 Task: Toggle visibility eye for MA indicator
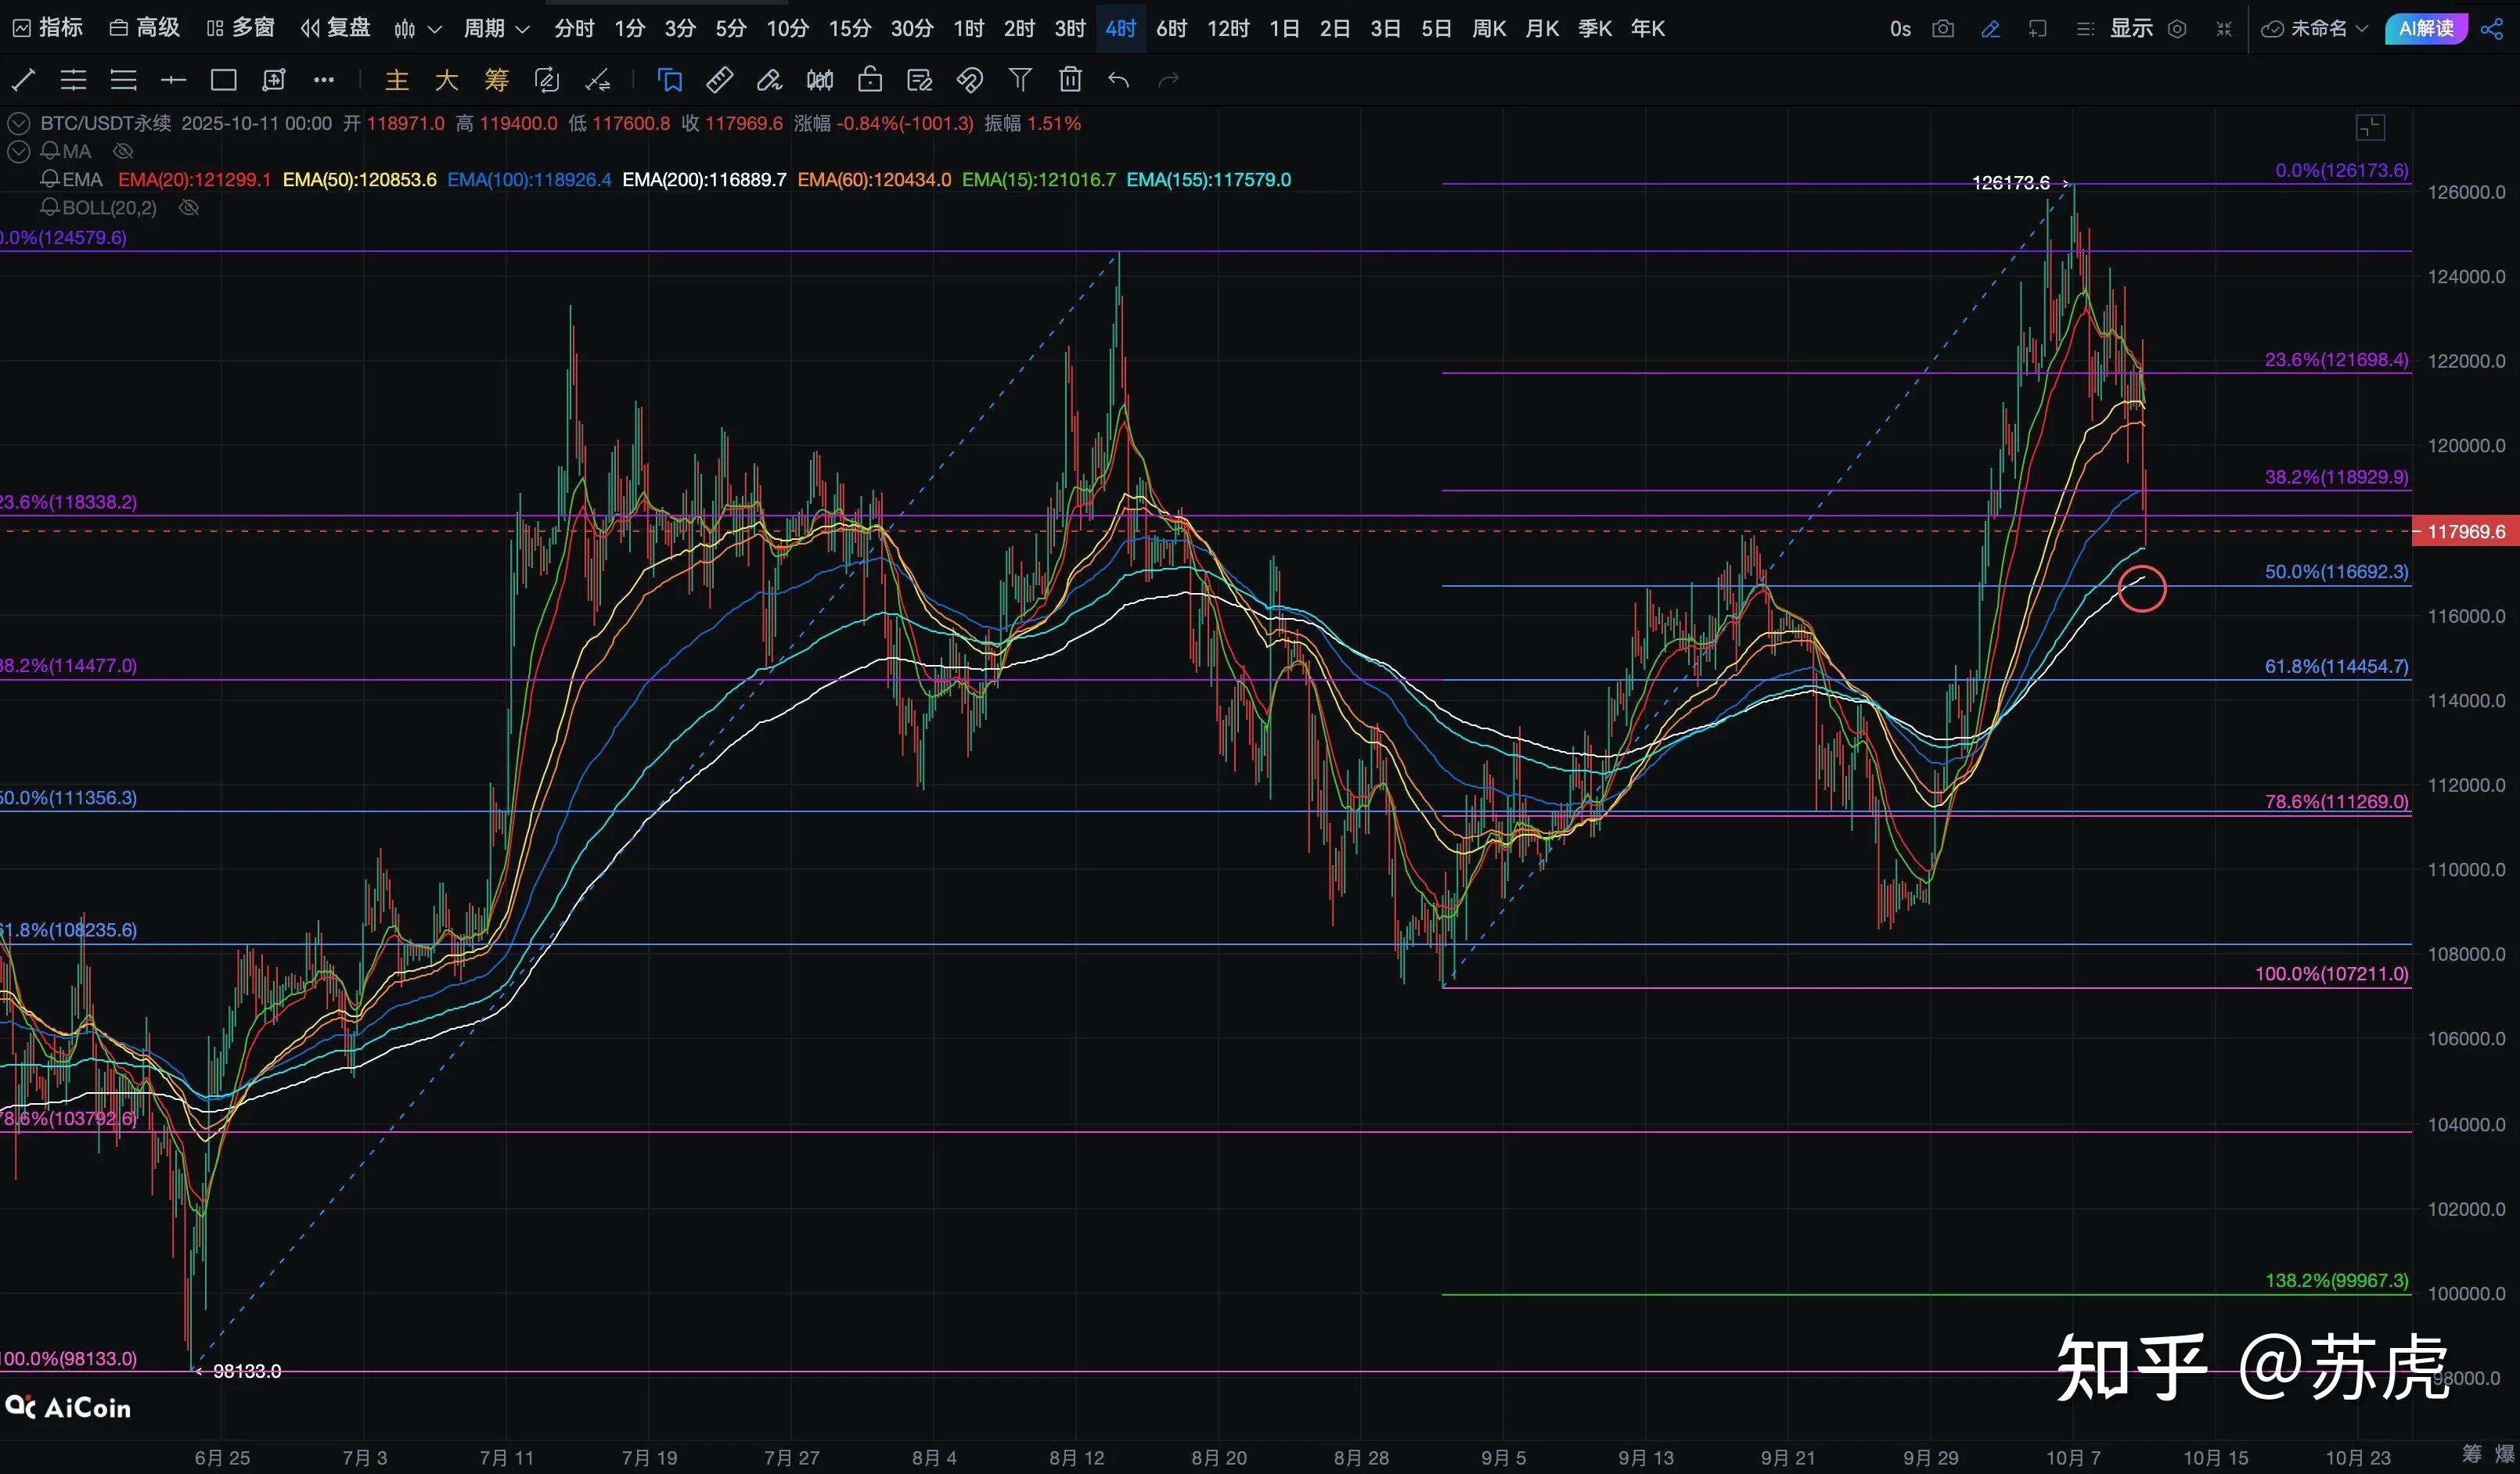(x=123, y=151)
